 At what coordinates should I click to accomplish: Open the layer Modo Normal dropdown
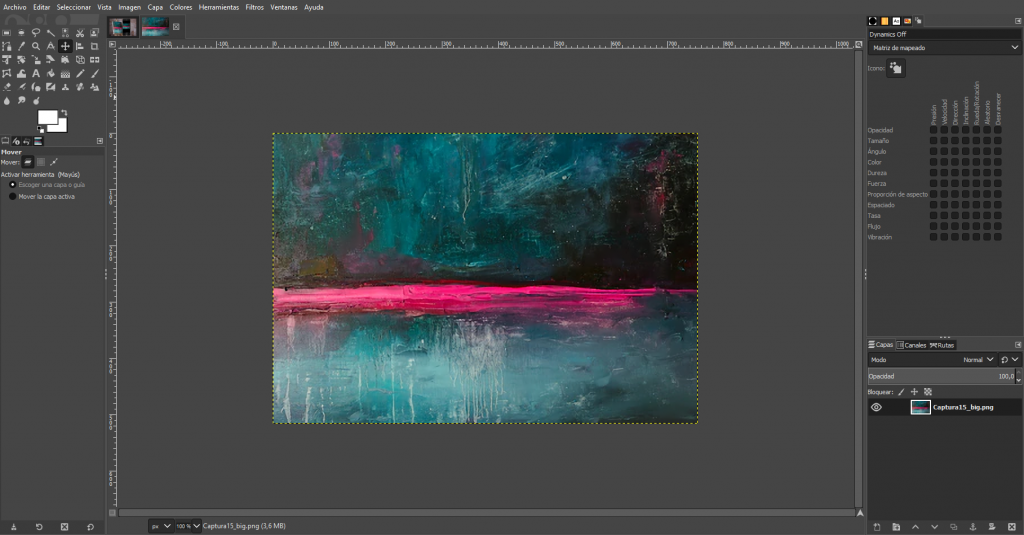[976, 359]
